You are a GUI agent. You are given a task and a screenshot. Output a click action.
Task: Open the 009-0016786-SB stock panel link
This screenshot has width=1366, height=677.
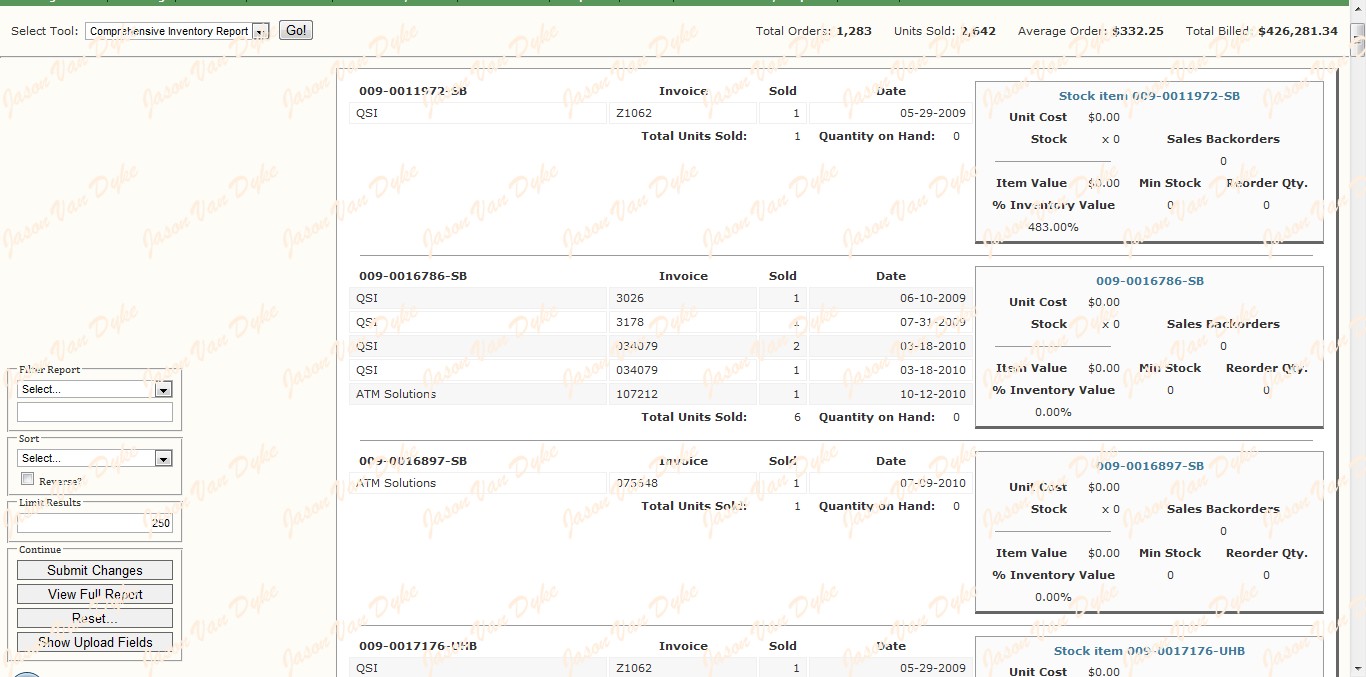coord(1149,281)
